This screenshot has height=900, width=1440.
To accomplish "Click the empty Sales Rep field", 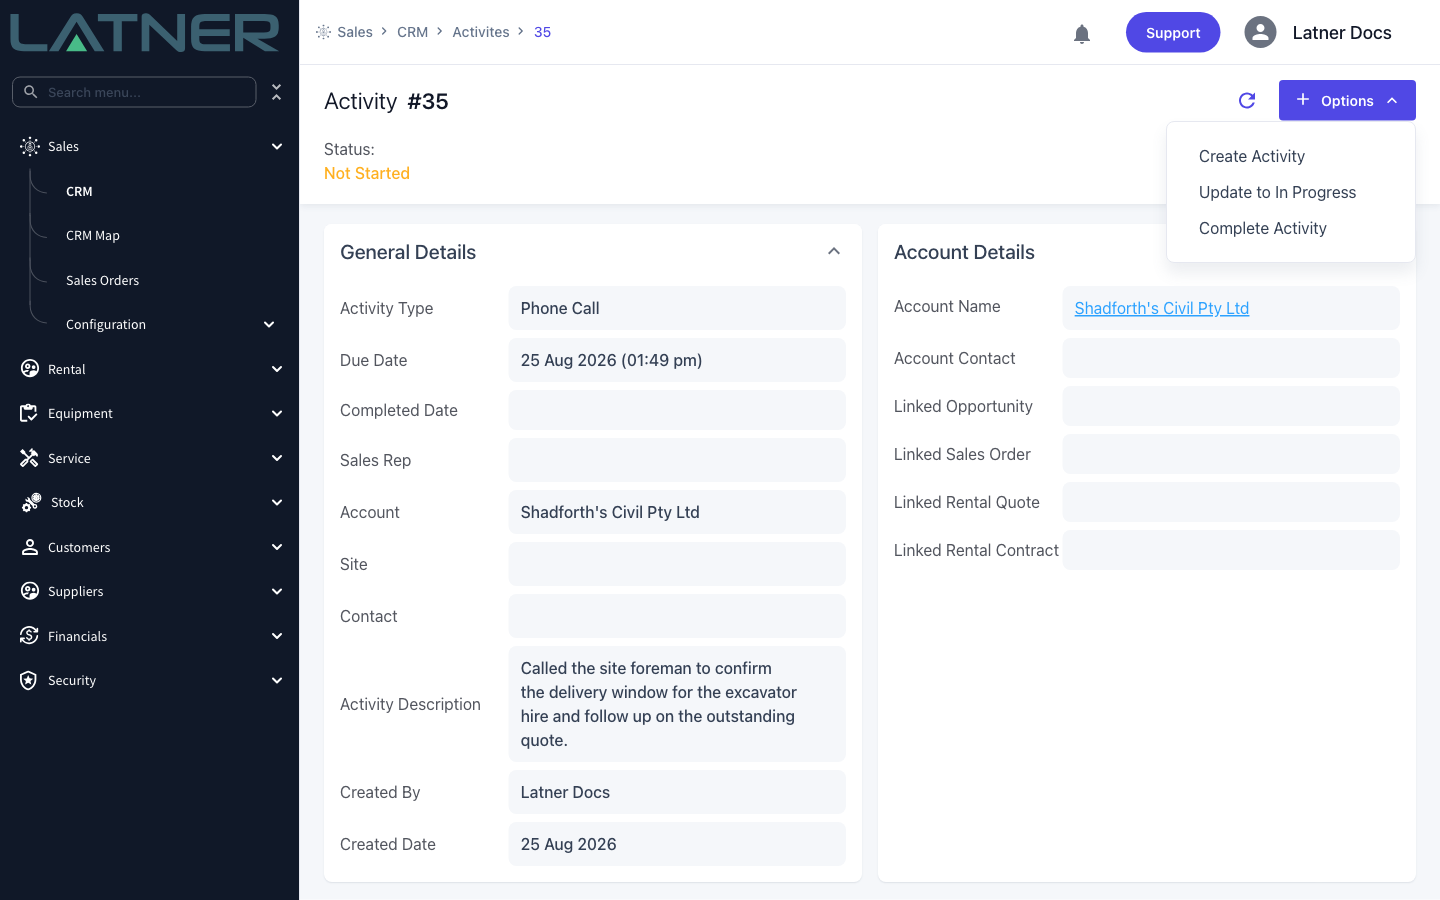I will tap(677, 460).
